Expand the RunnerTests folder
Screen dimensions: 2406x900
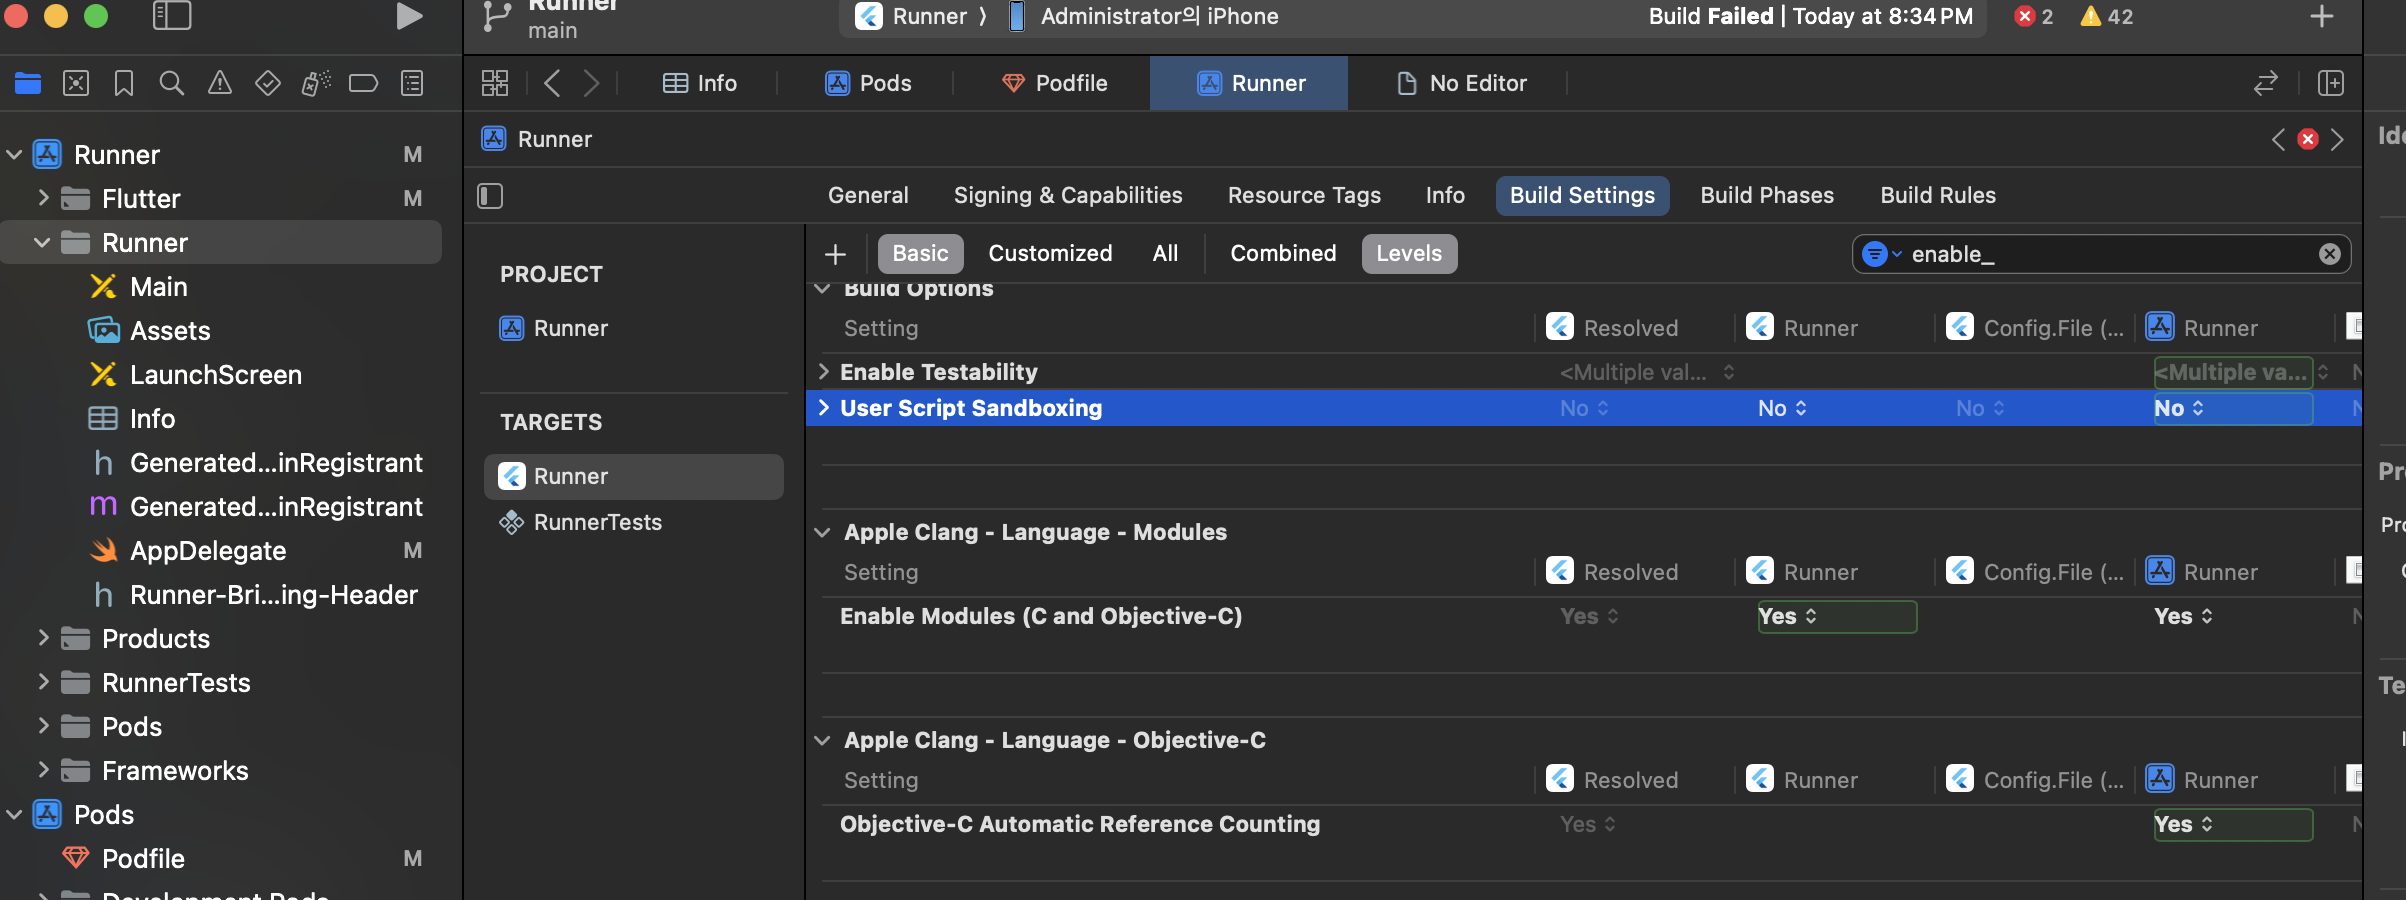(42, 682)
